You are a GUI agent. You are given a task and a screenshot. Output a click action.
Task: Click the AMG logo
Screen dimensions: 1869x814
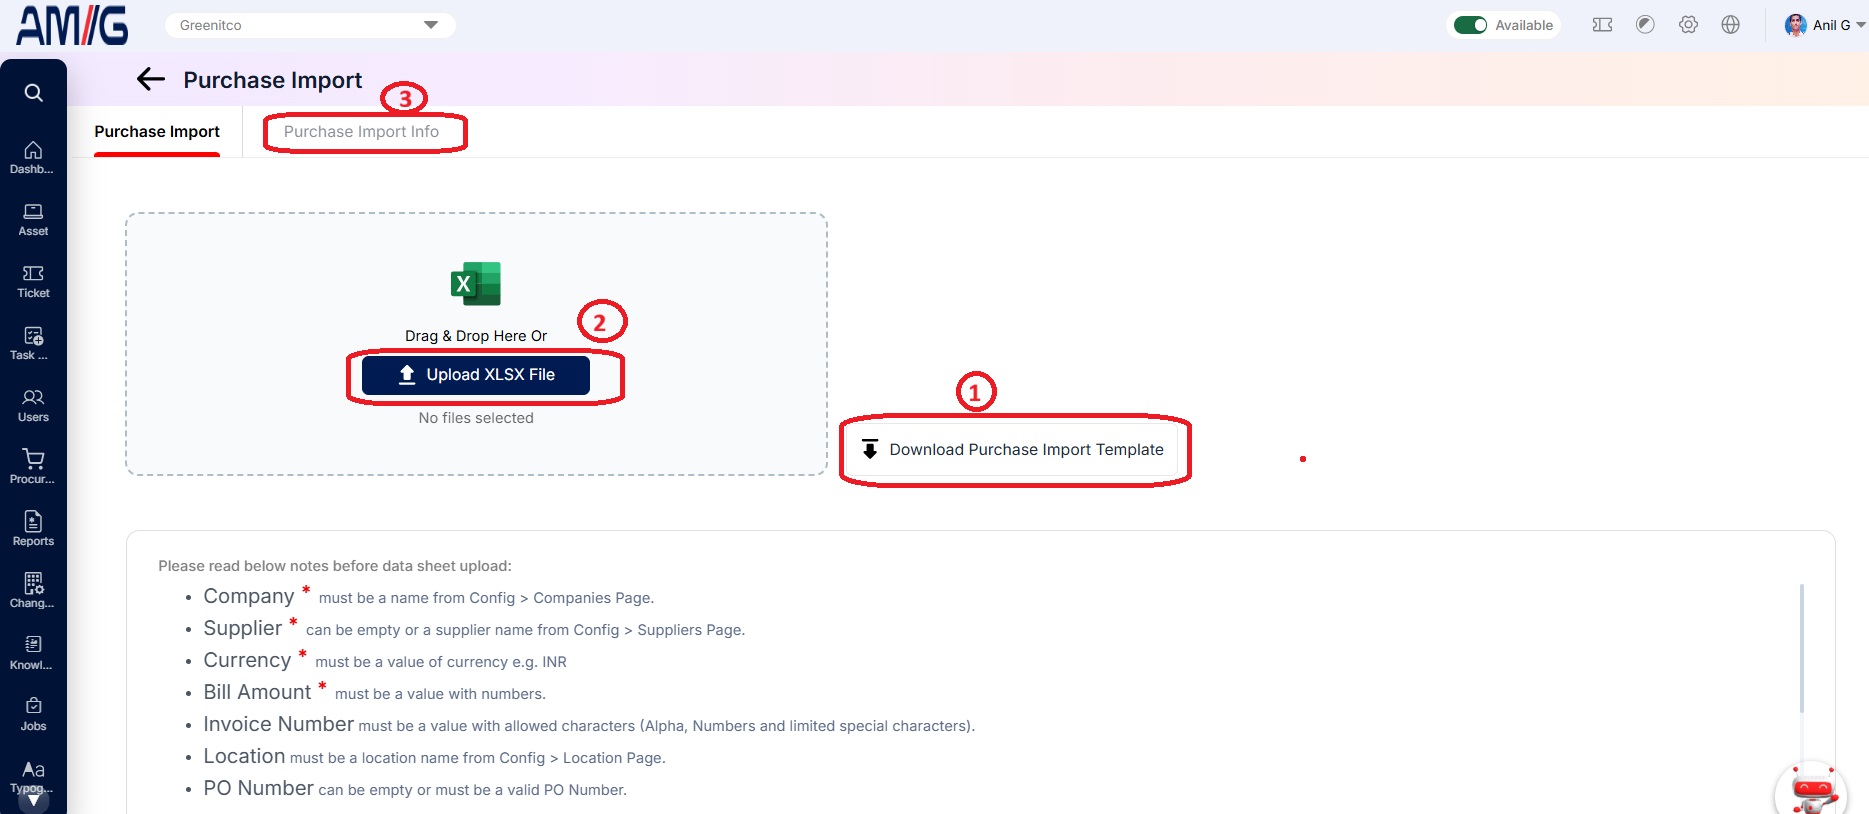coord(72,25)
